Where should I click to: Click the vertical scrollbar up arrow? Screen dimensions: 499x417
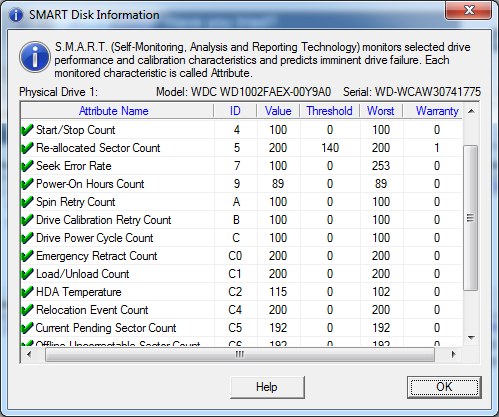(x=471, y=111)
